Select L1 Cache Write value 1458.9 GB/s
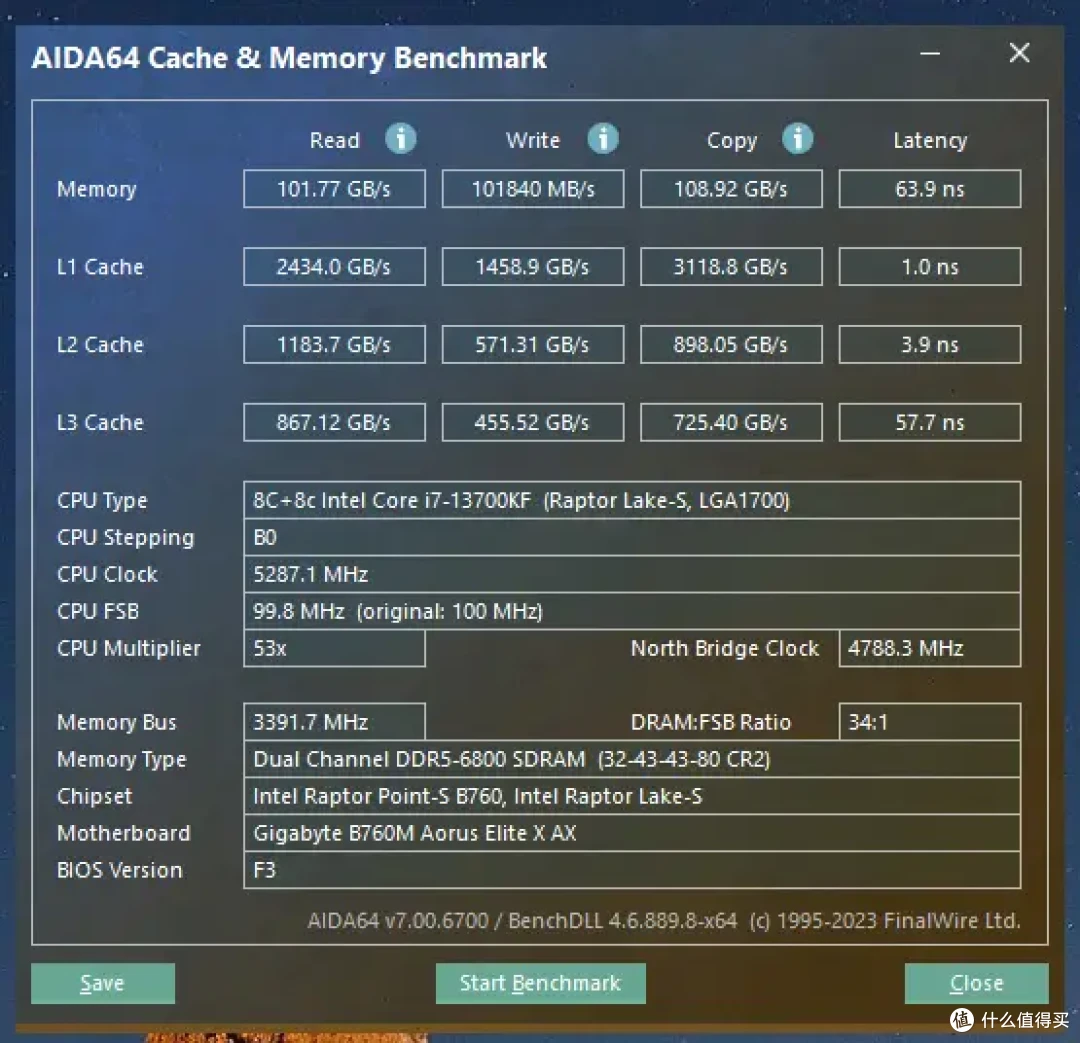Image resolution: width=1080 pixels, height=1043 pixels. [532, 267]
